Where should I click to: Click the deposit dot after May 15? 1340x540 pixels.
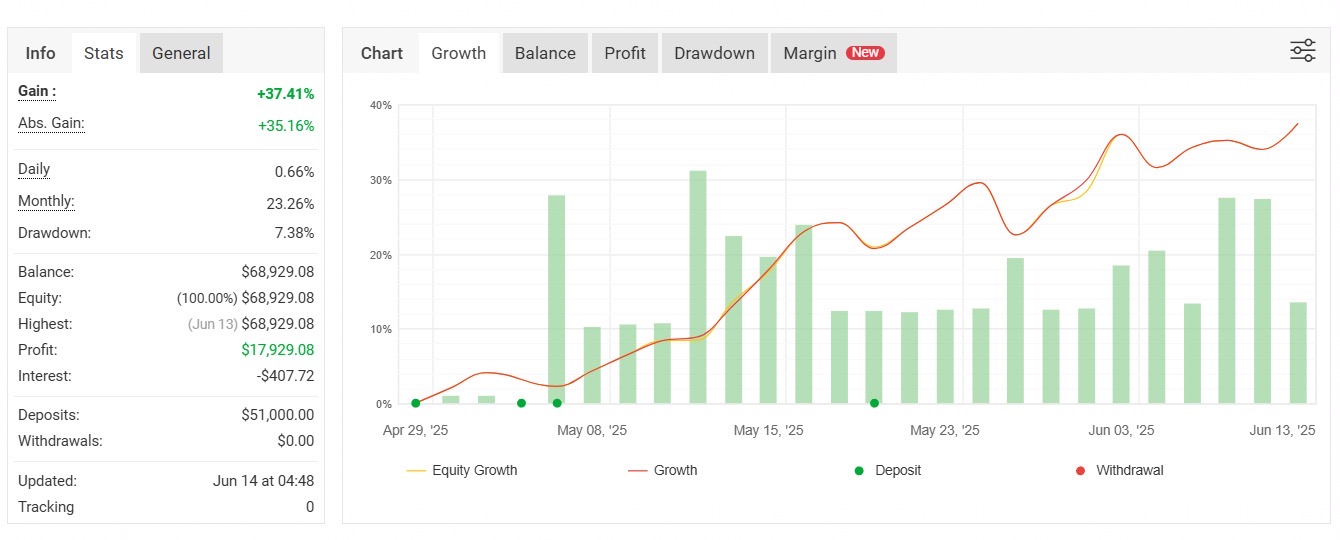tap(874, 403)
